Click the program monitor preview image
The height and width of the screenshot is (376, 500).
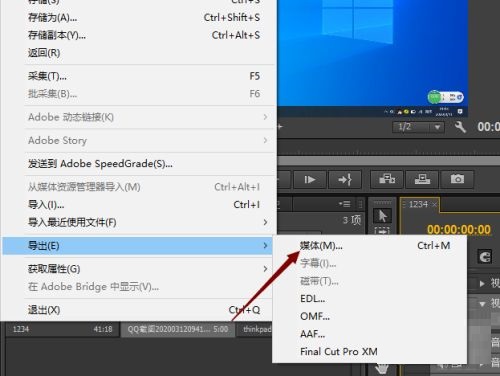pos(372,58)
